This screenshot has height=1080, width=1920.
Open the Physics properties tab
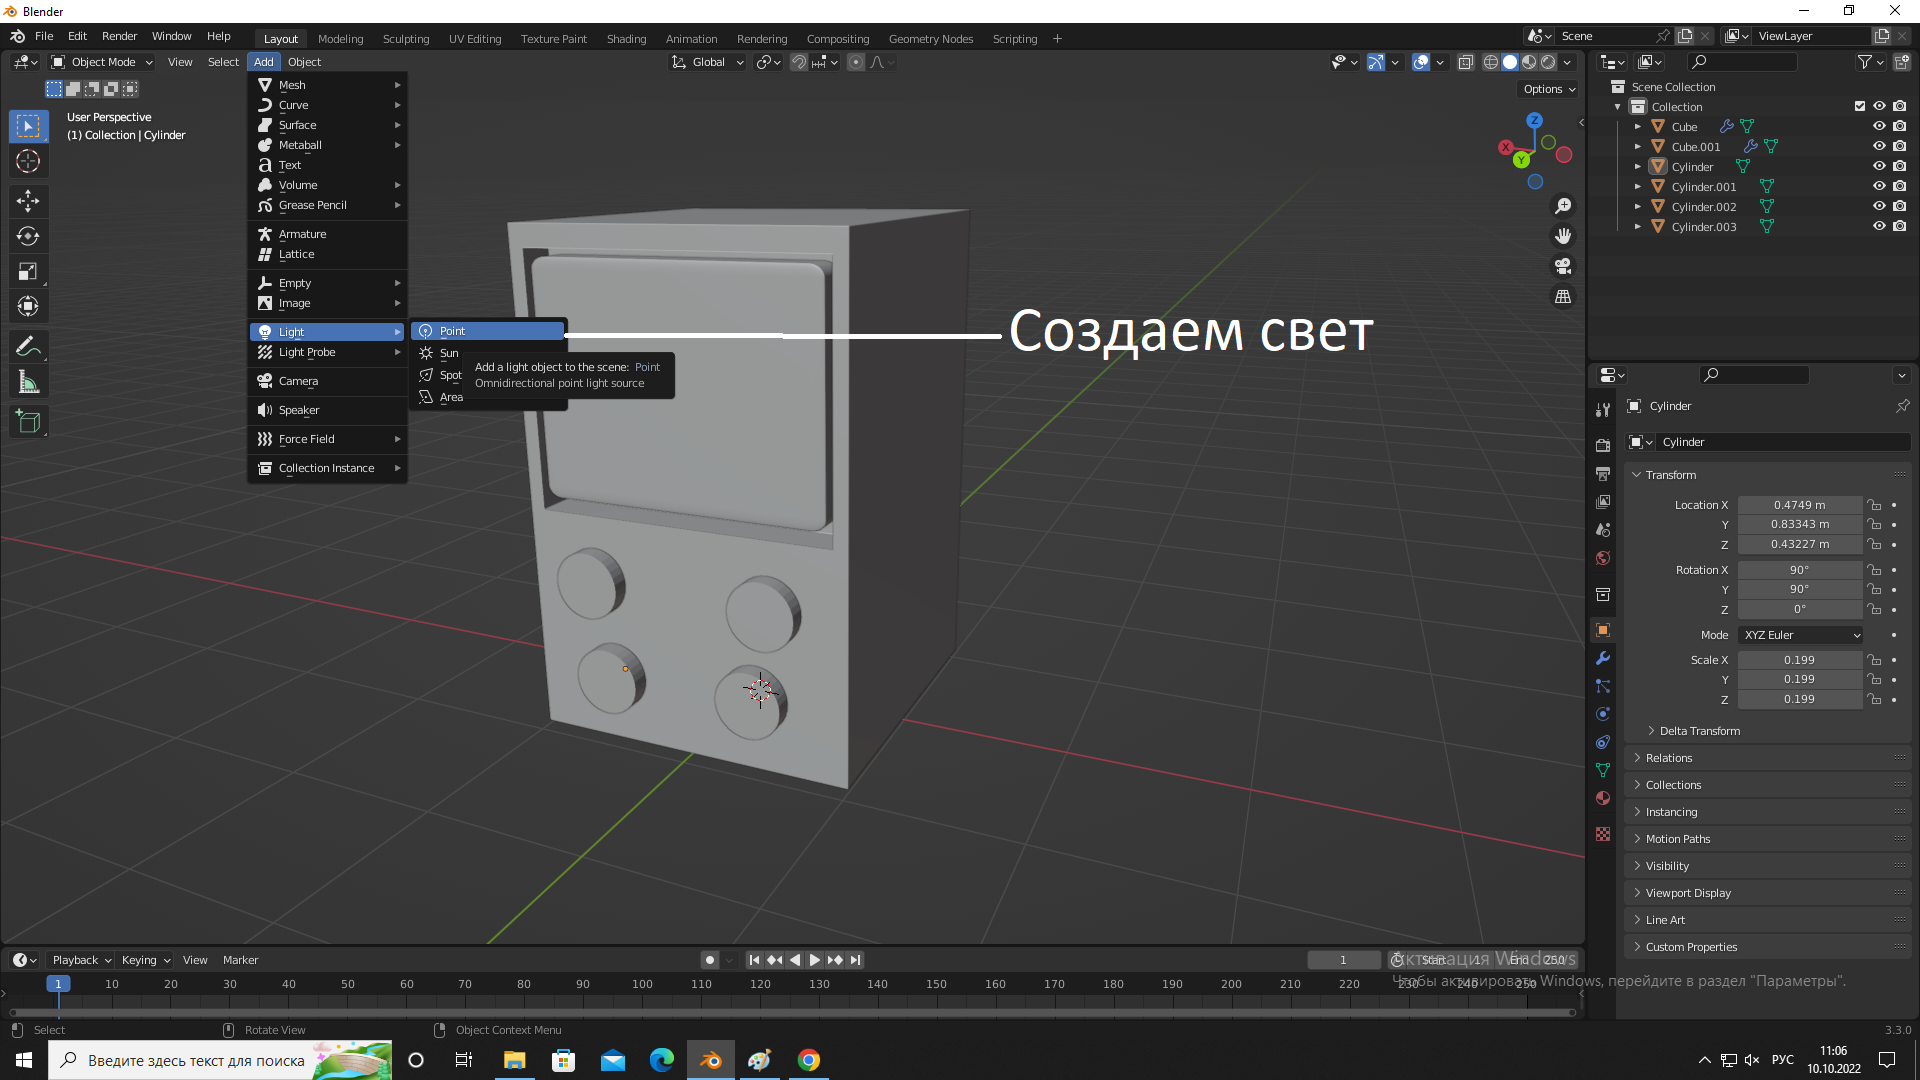coord(1603,714)
